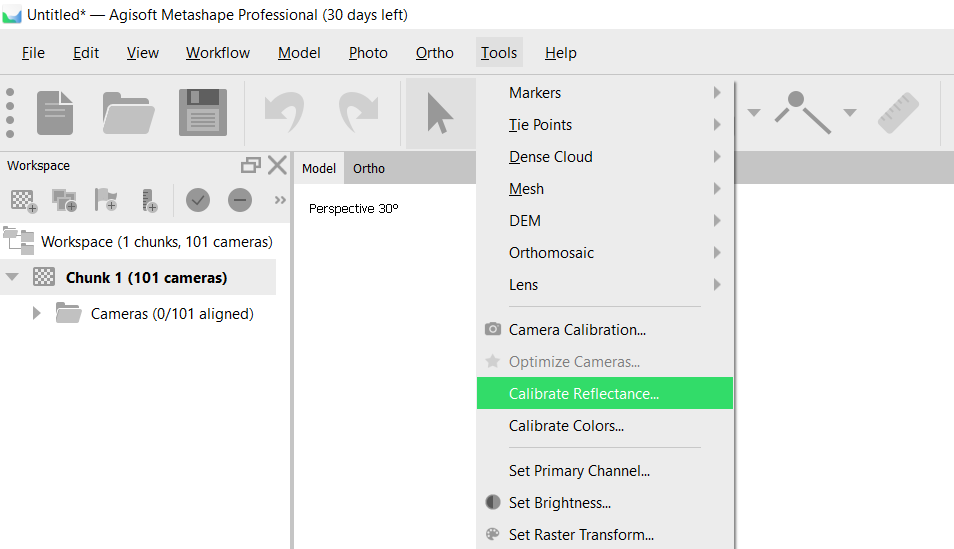Choose Calibrate Reflectance... from Tools menu
954x549 pixels.
tap(583, 394)
